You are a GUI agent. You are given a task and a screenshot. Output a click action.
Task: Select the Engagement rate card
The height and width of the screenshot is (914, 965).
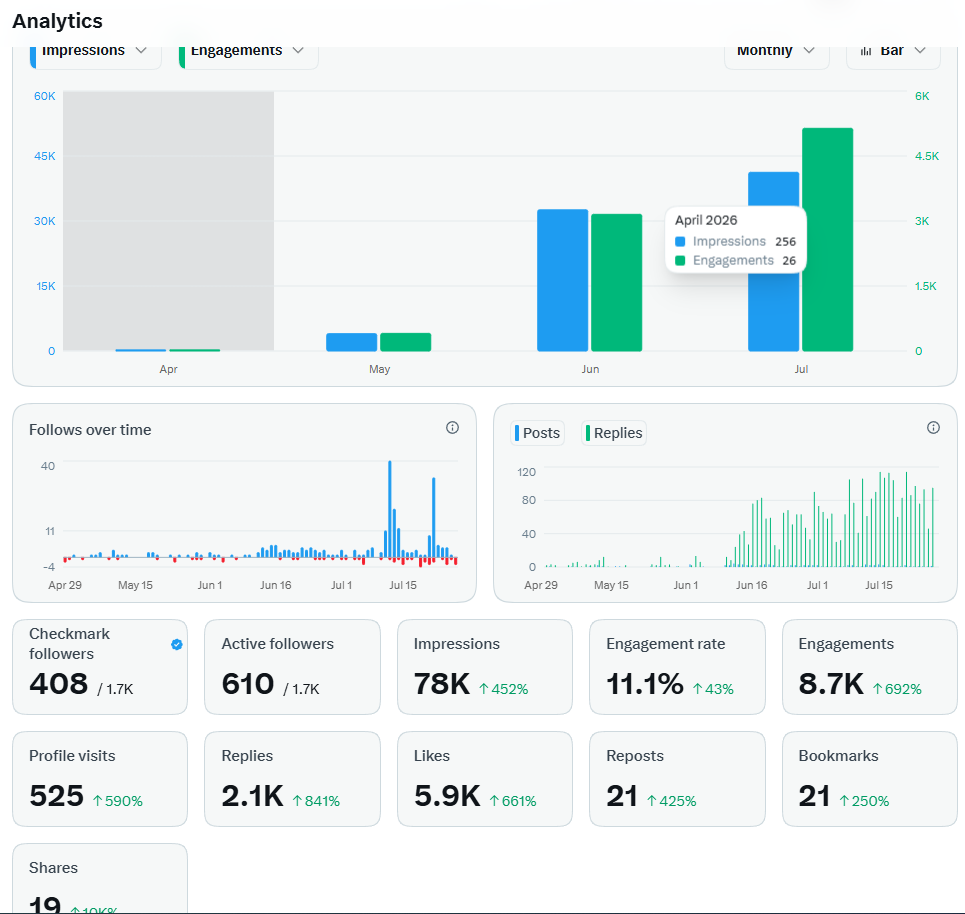tap(678, 667)
